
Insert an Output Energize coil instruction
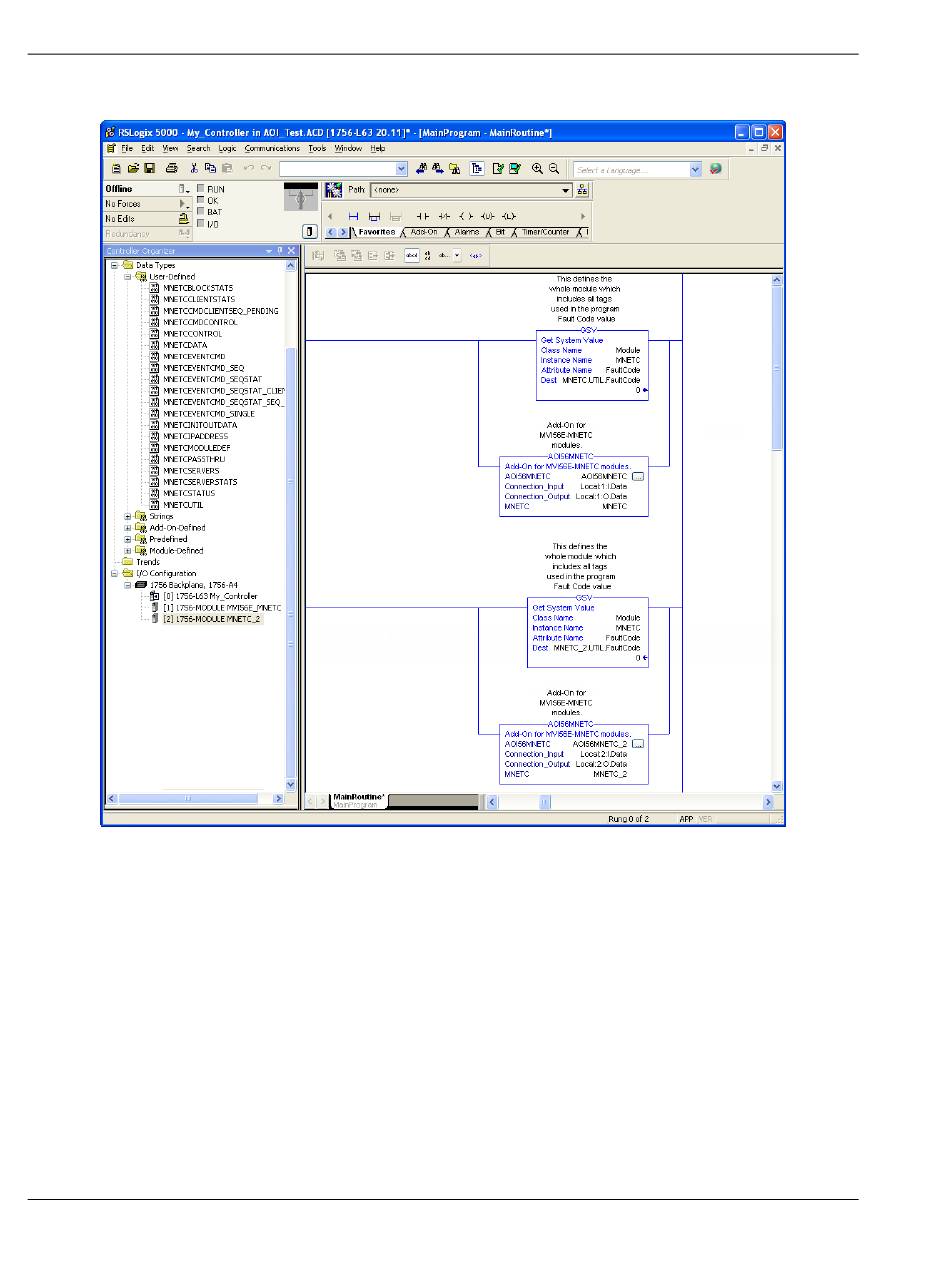coord(465,216)
